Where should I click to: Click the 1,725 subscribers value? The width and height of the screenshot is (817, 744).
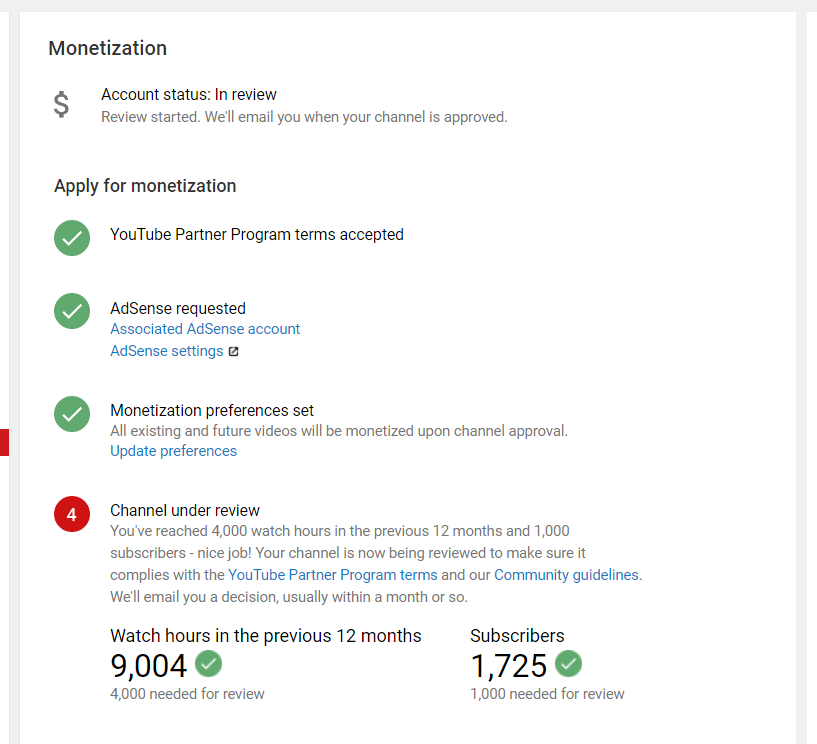(x=509, y=666)
